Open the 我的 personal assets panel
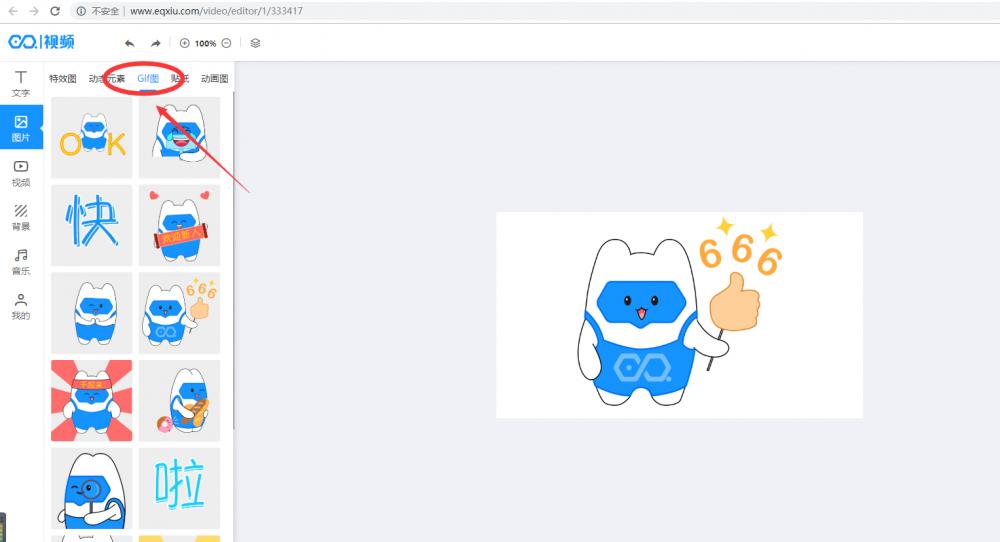This screenshot has height=542, width=1000. point(20,306)
